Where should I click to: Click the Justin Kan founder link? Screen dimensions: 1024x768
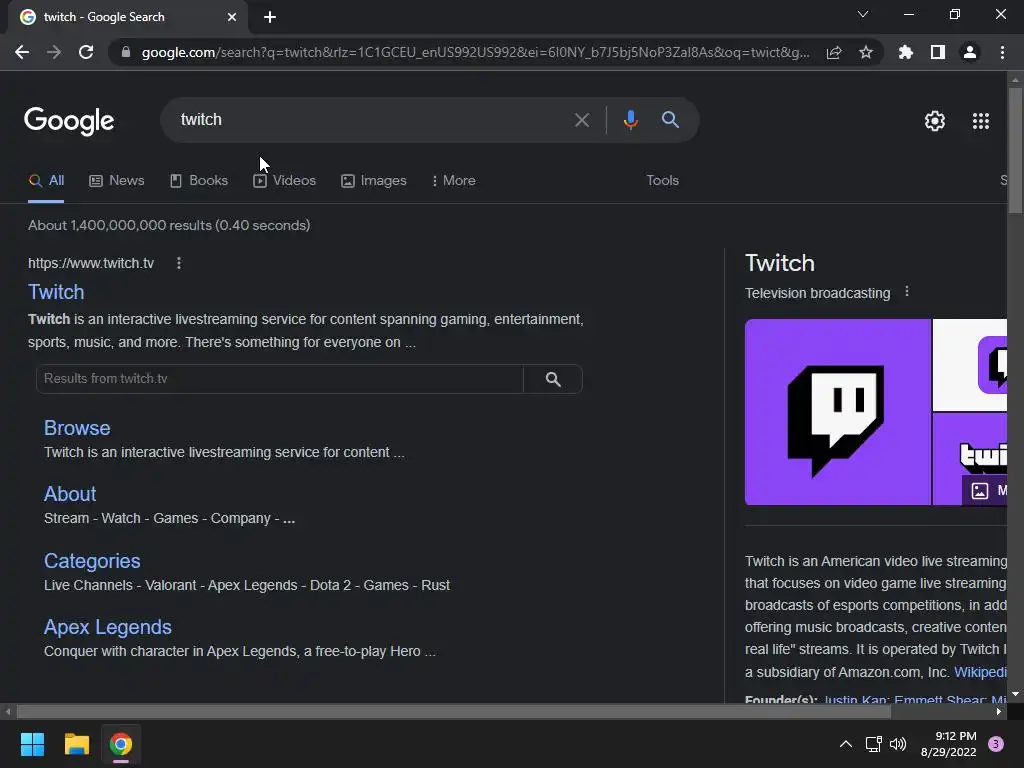(855, 699)
